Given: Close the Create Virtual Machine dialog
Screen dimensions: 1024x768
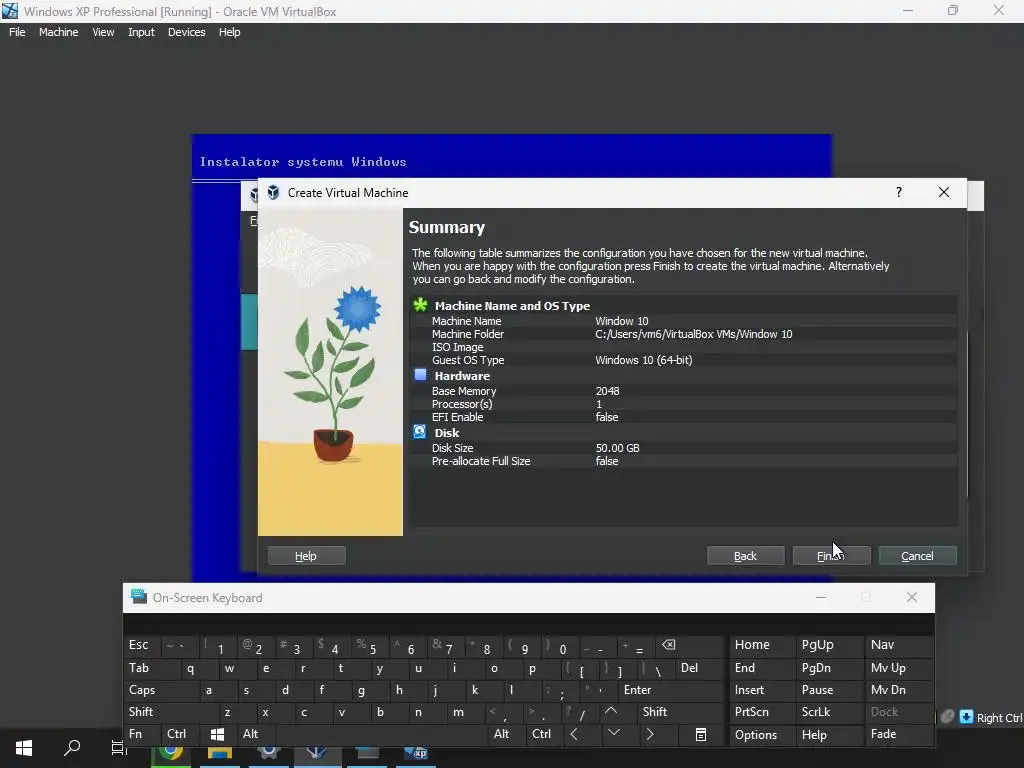Looking at the screenshot, I should pos(944,192).
